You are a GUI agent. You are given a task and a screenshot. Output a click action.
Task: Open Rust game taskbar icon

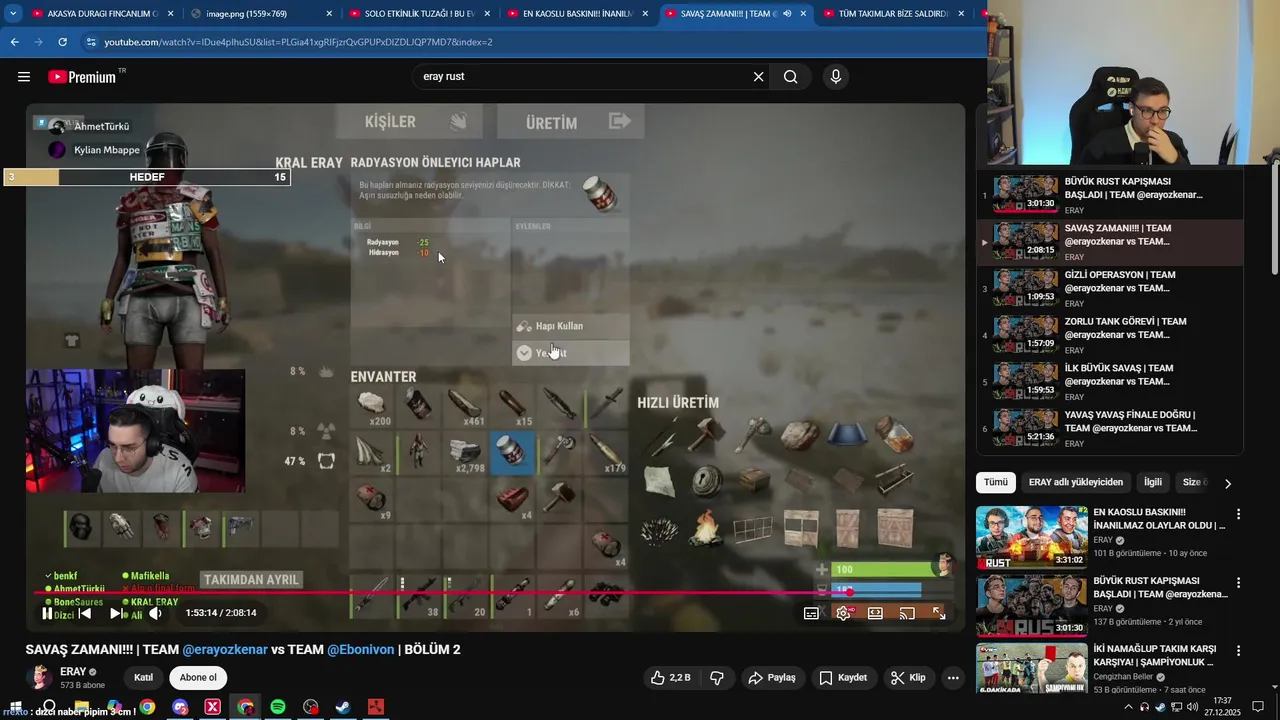pyautogui.click(x=375, y=707)
